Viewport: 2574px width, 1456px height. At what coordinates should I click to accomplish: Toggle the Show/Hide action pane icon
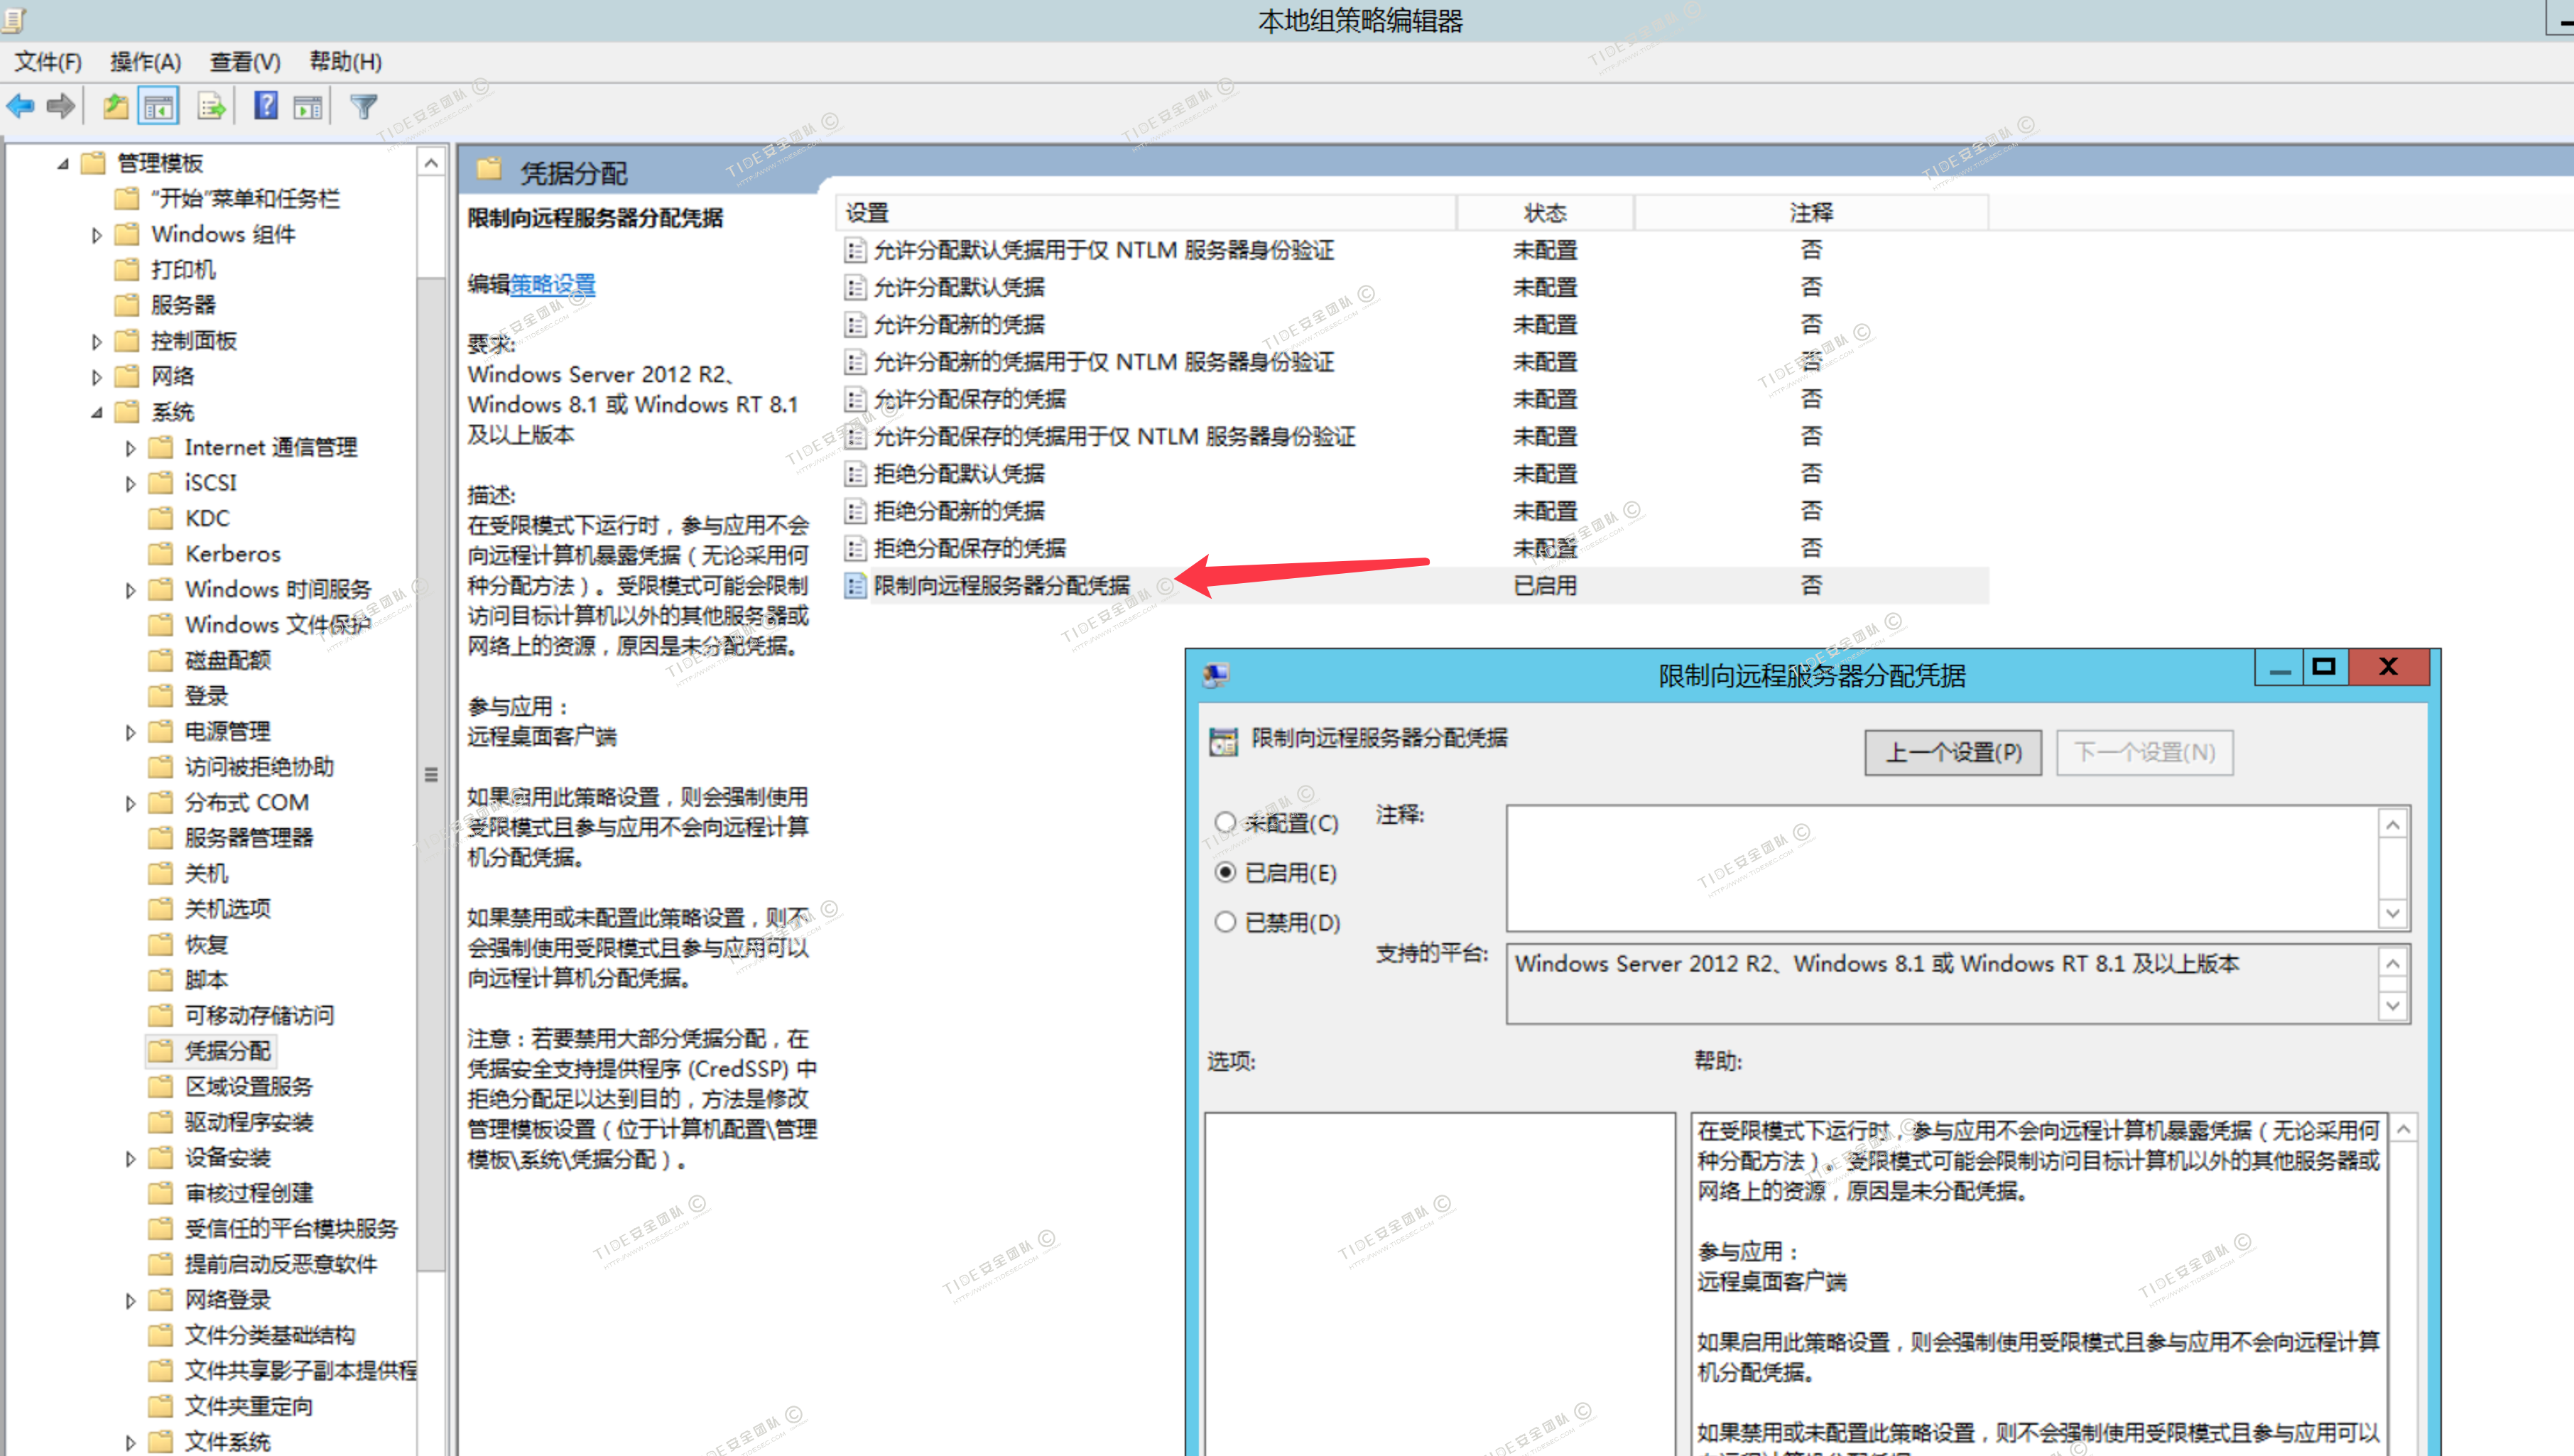(308, 106)
